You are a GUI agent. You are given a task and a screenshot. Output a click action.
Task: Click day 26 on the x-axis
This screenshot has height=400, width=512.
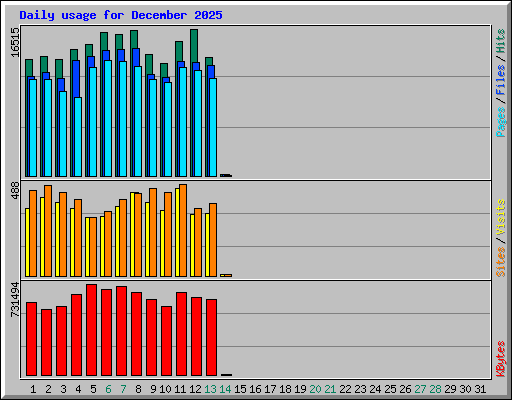[405, 389]
